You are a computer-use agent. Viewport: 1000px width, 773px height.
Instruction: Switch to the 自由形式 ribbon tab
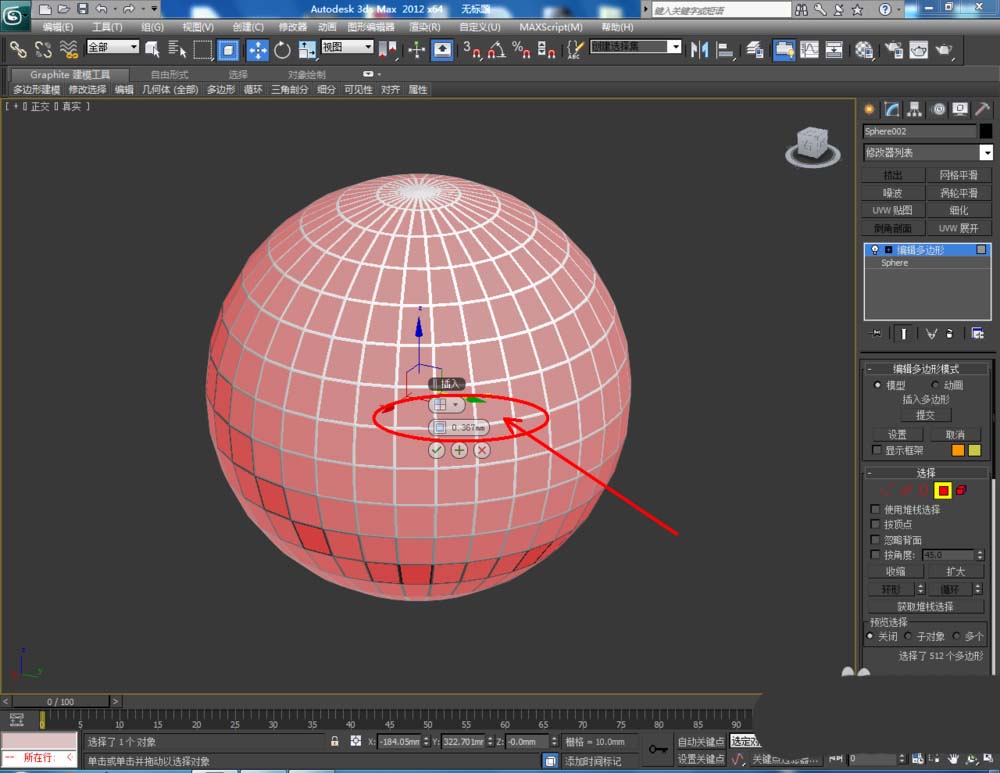tap(169, 75)
